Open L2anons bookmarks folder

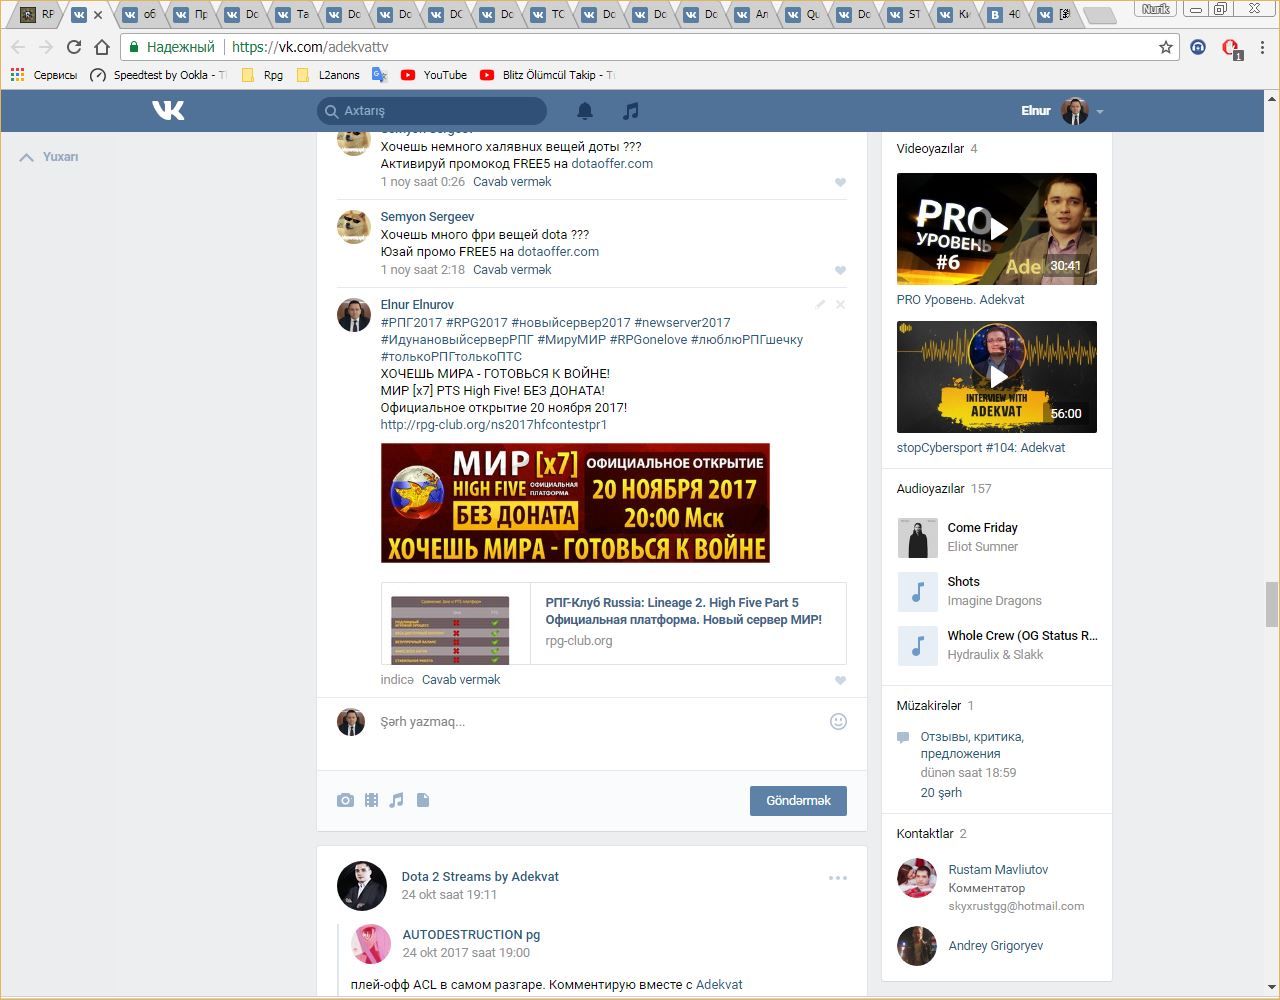pyautogui.click(x=328, y=75)
